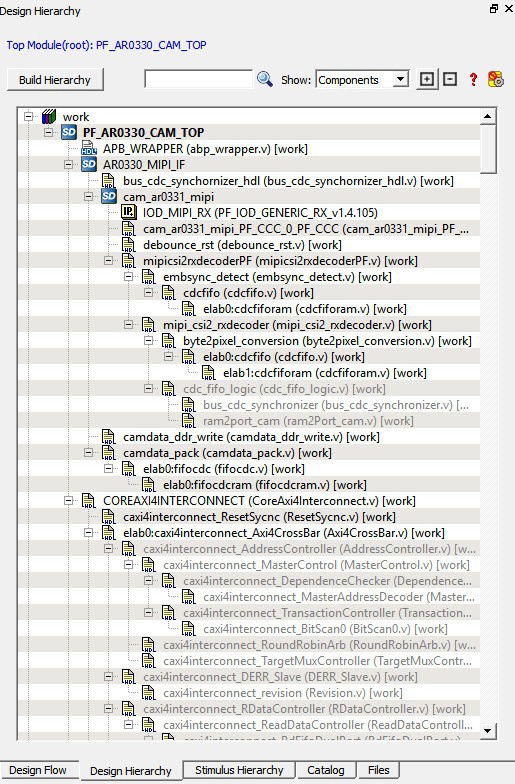The height and width of the screenshot is (784, 515).
Task: Collapse the camdata_pack tree node
Action: 88,452
